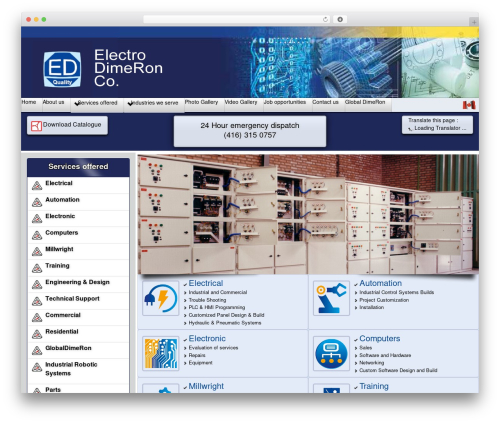Click 'Software and Hardware' item

click(x=385, y=355)
